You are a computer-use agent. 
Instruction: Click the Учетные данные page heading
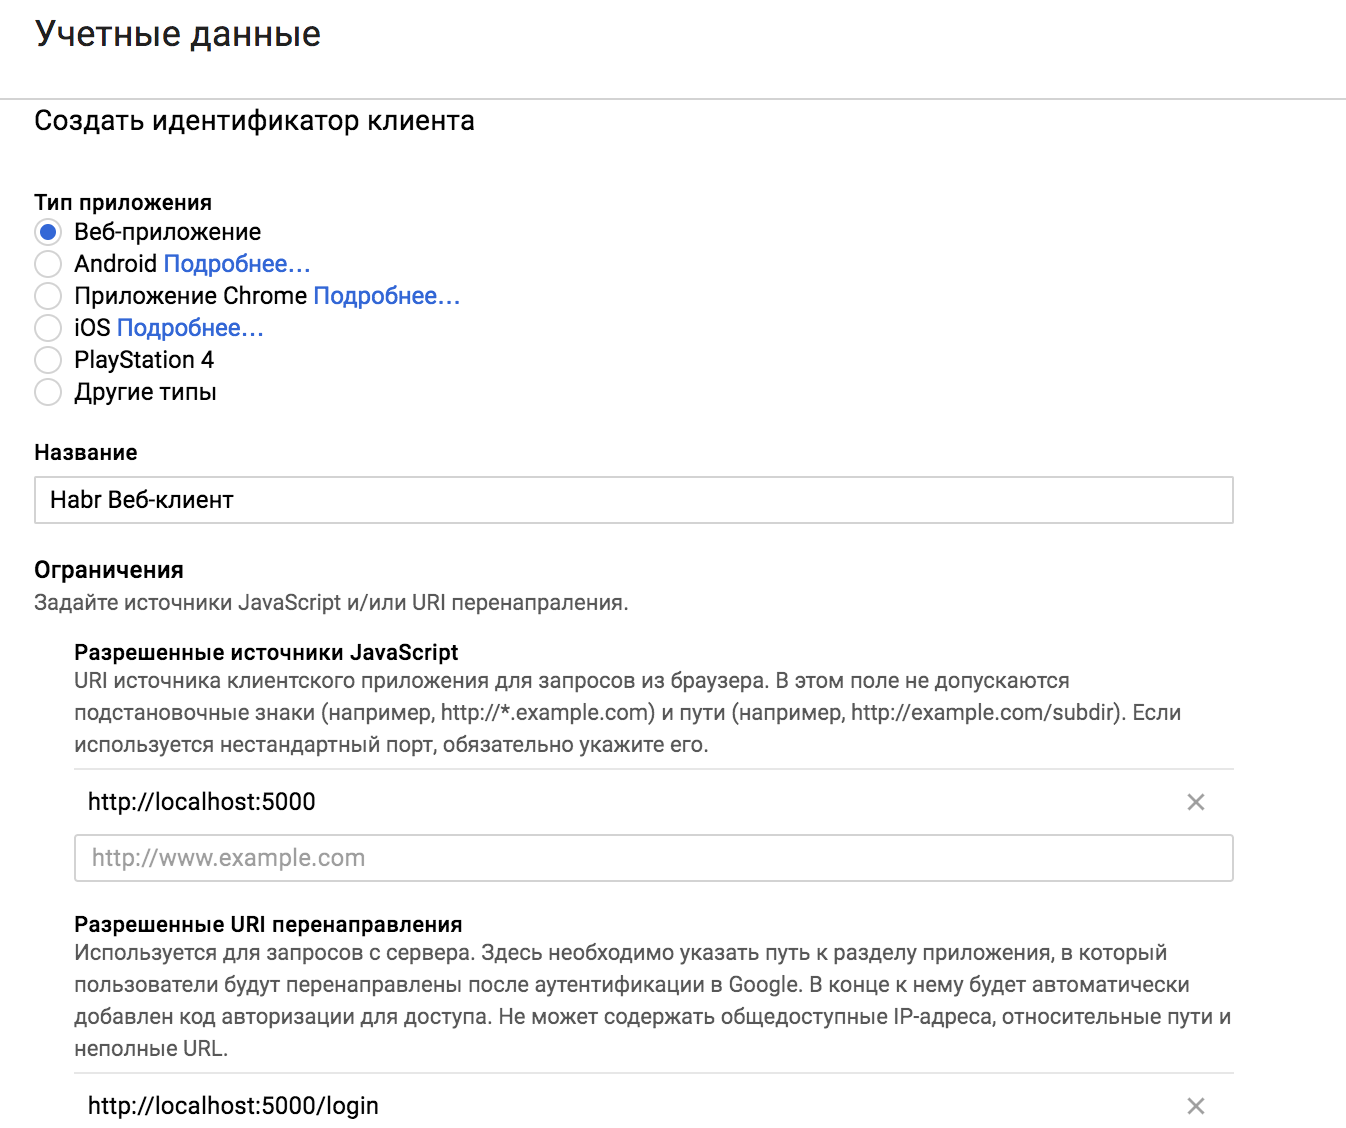point(178,34)
